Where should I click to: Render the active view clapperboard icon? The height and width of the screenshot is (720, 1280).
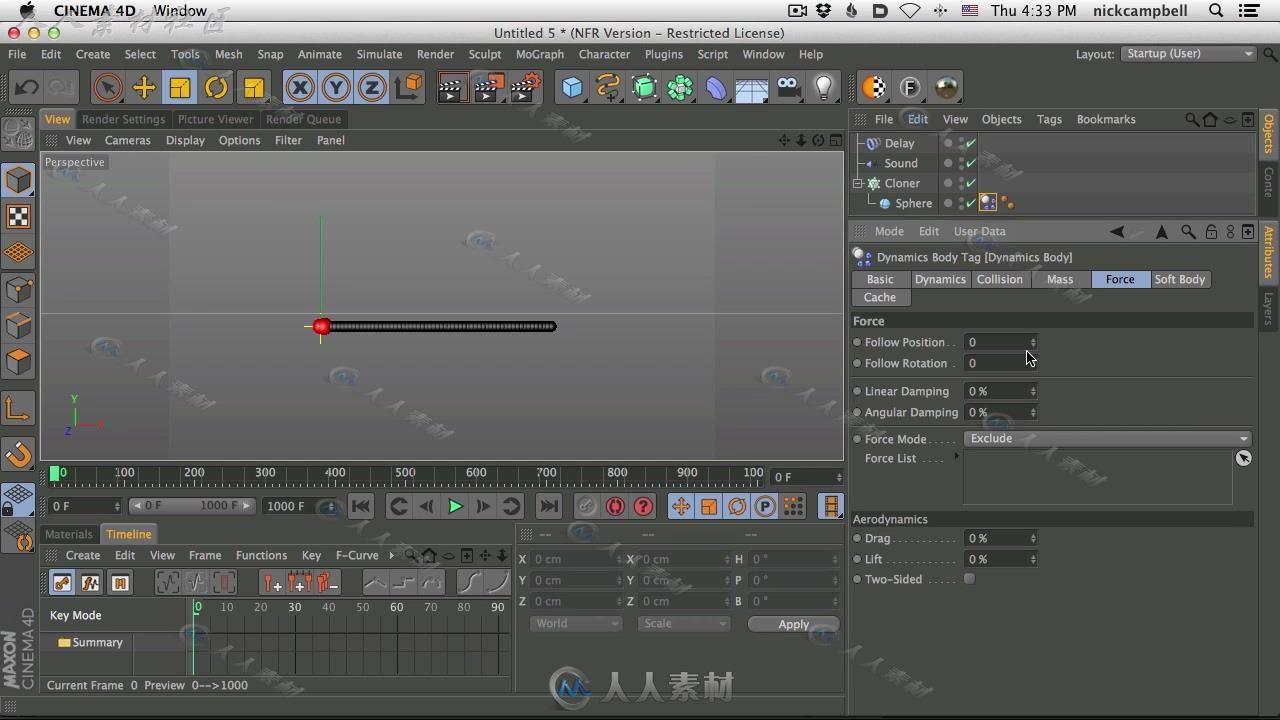451,88
